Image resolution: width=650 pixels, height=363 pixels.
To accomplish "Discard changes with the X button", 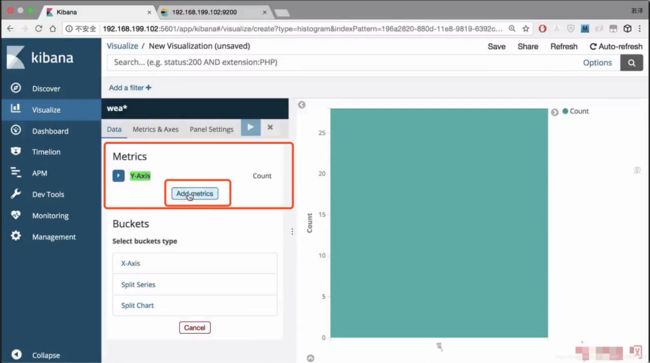I will point(270,127).
